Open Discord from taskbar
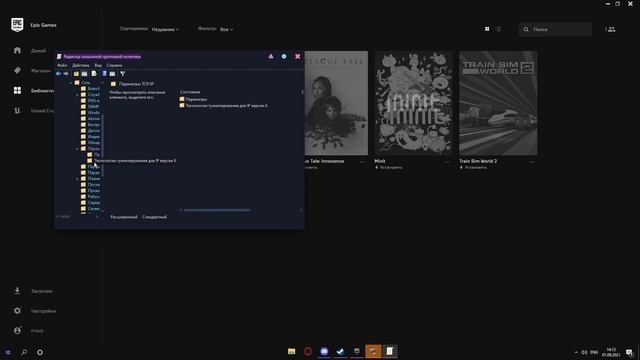This screenshot has height=360, width=640. (x=324, y=351)
